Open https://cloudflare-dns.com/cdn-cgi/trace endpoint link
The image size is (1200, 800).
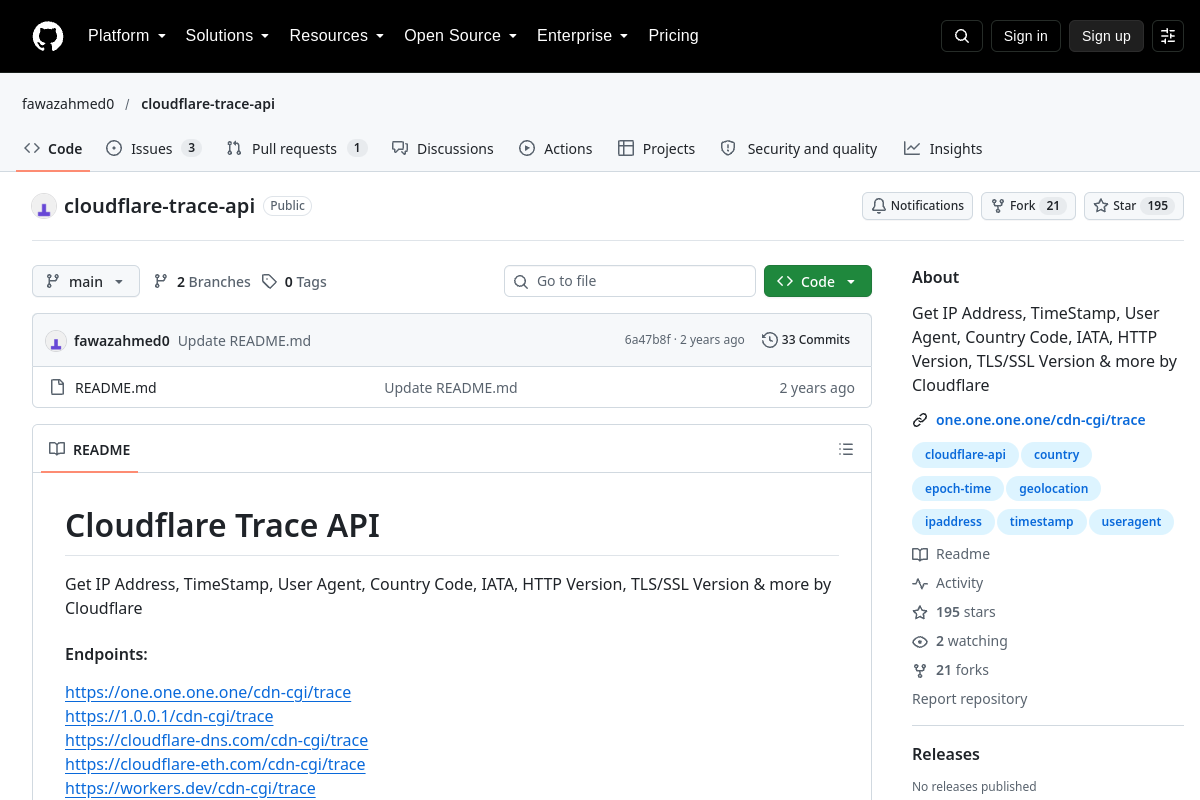coord(216,740)
